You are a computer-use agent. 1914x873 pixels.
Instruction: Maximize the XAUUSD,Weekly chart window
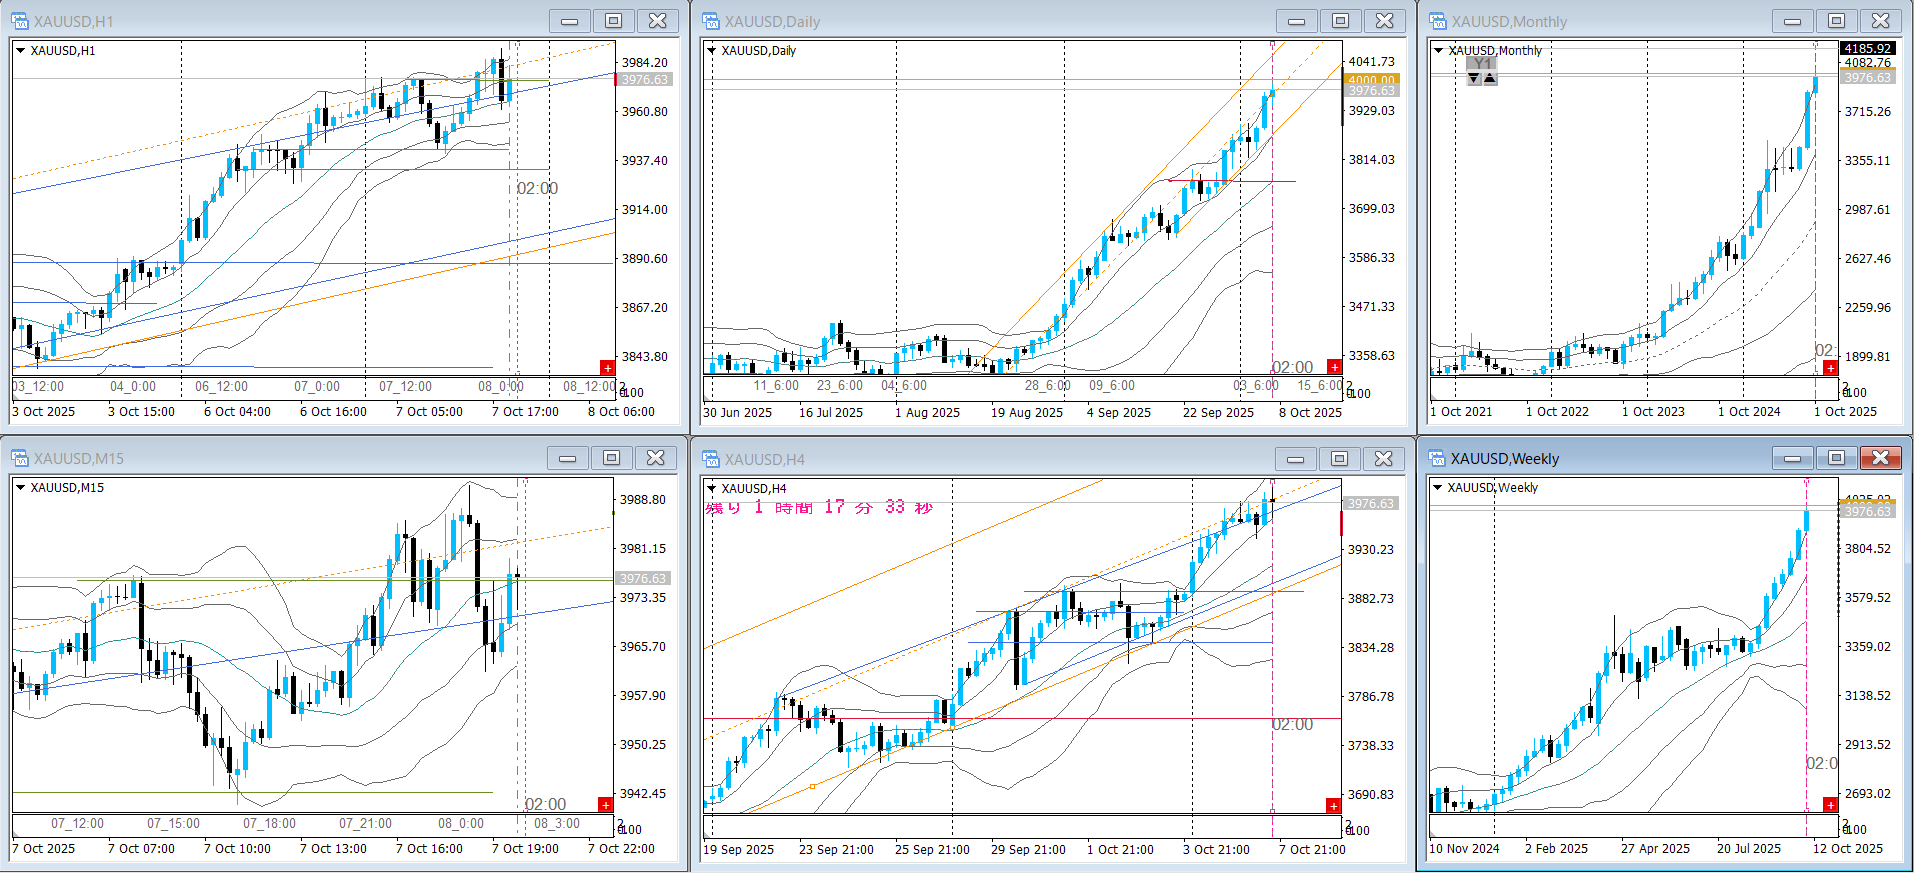(x=1836, y=458)
